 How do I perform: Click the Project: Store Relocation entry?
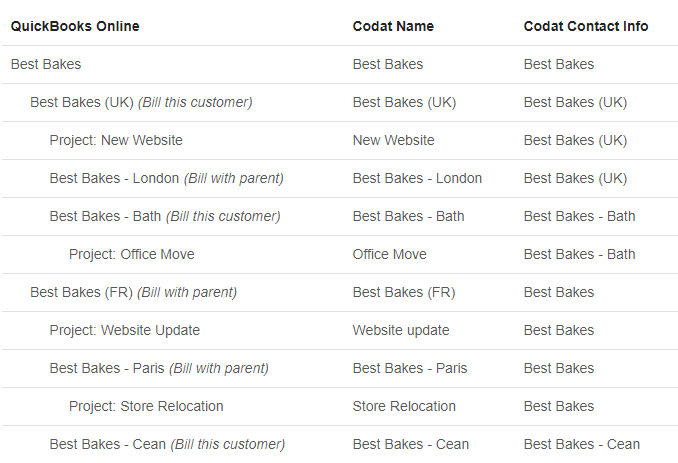pos(146,406)
